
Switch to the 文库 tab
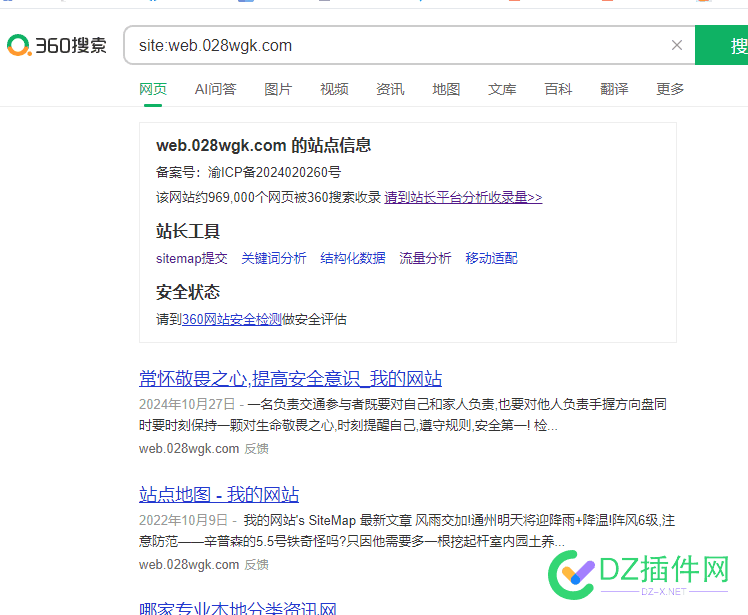coord(502,89)
